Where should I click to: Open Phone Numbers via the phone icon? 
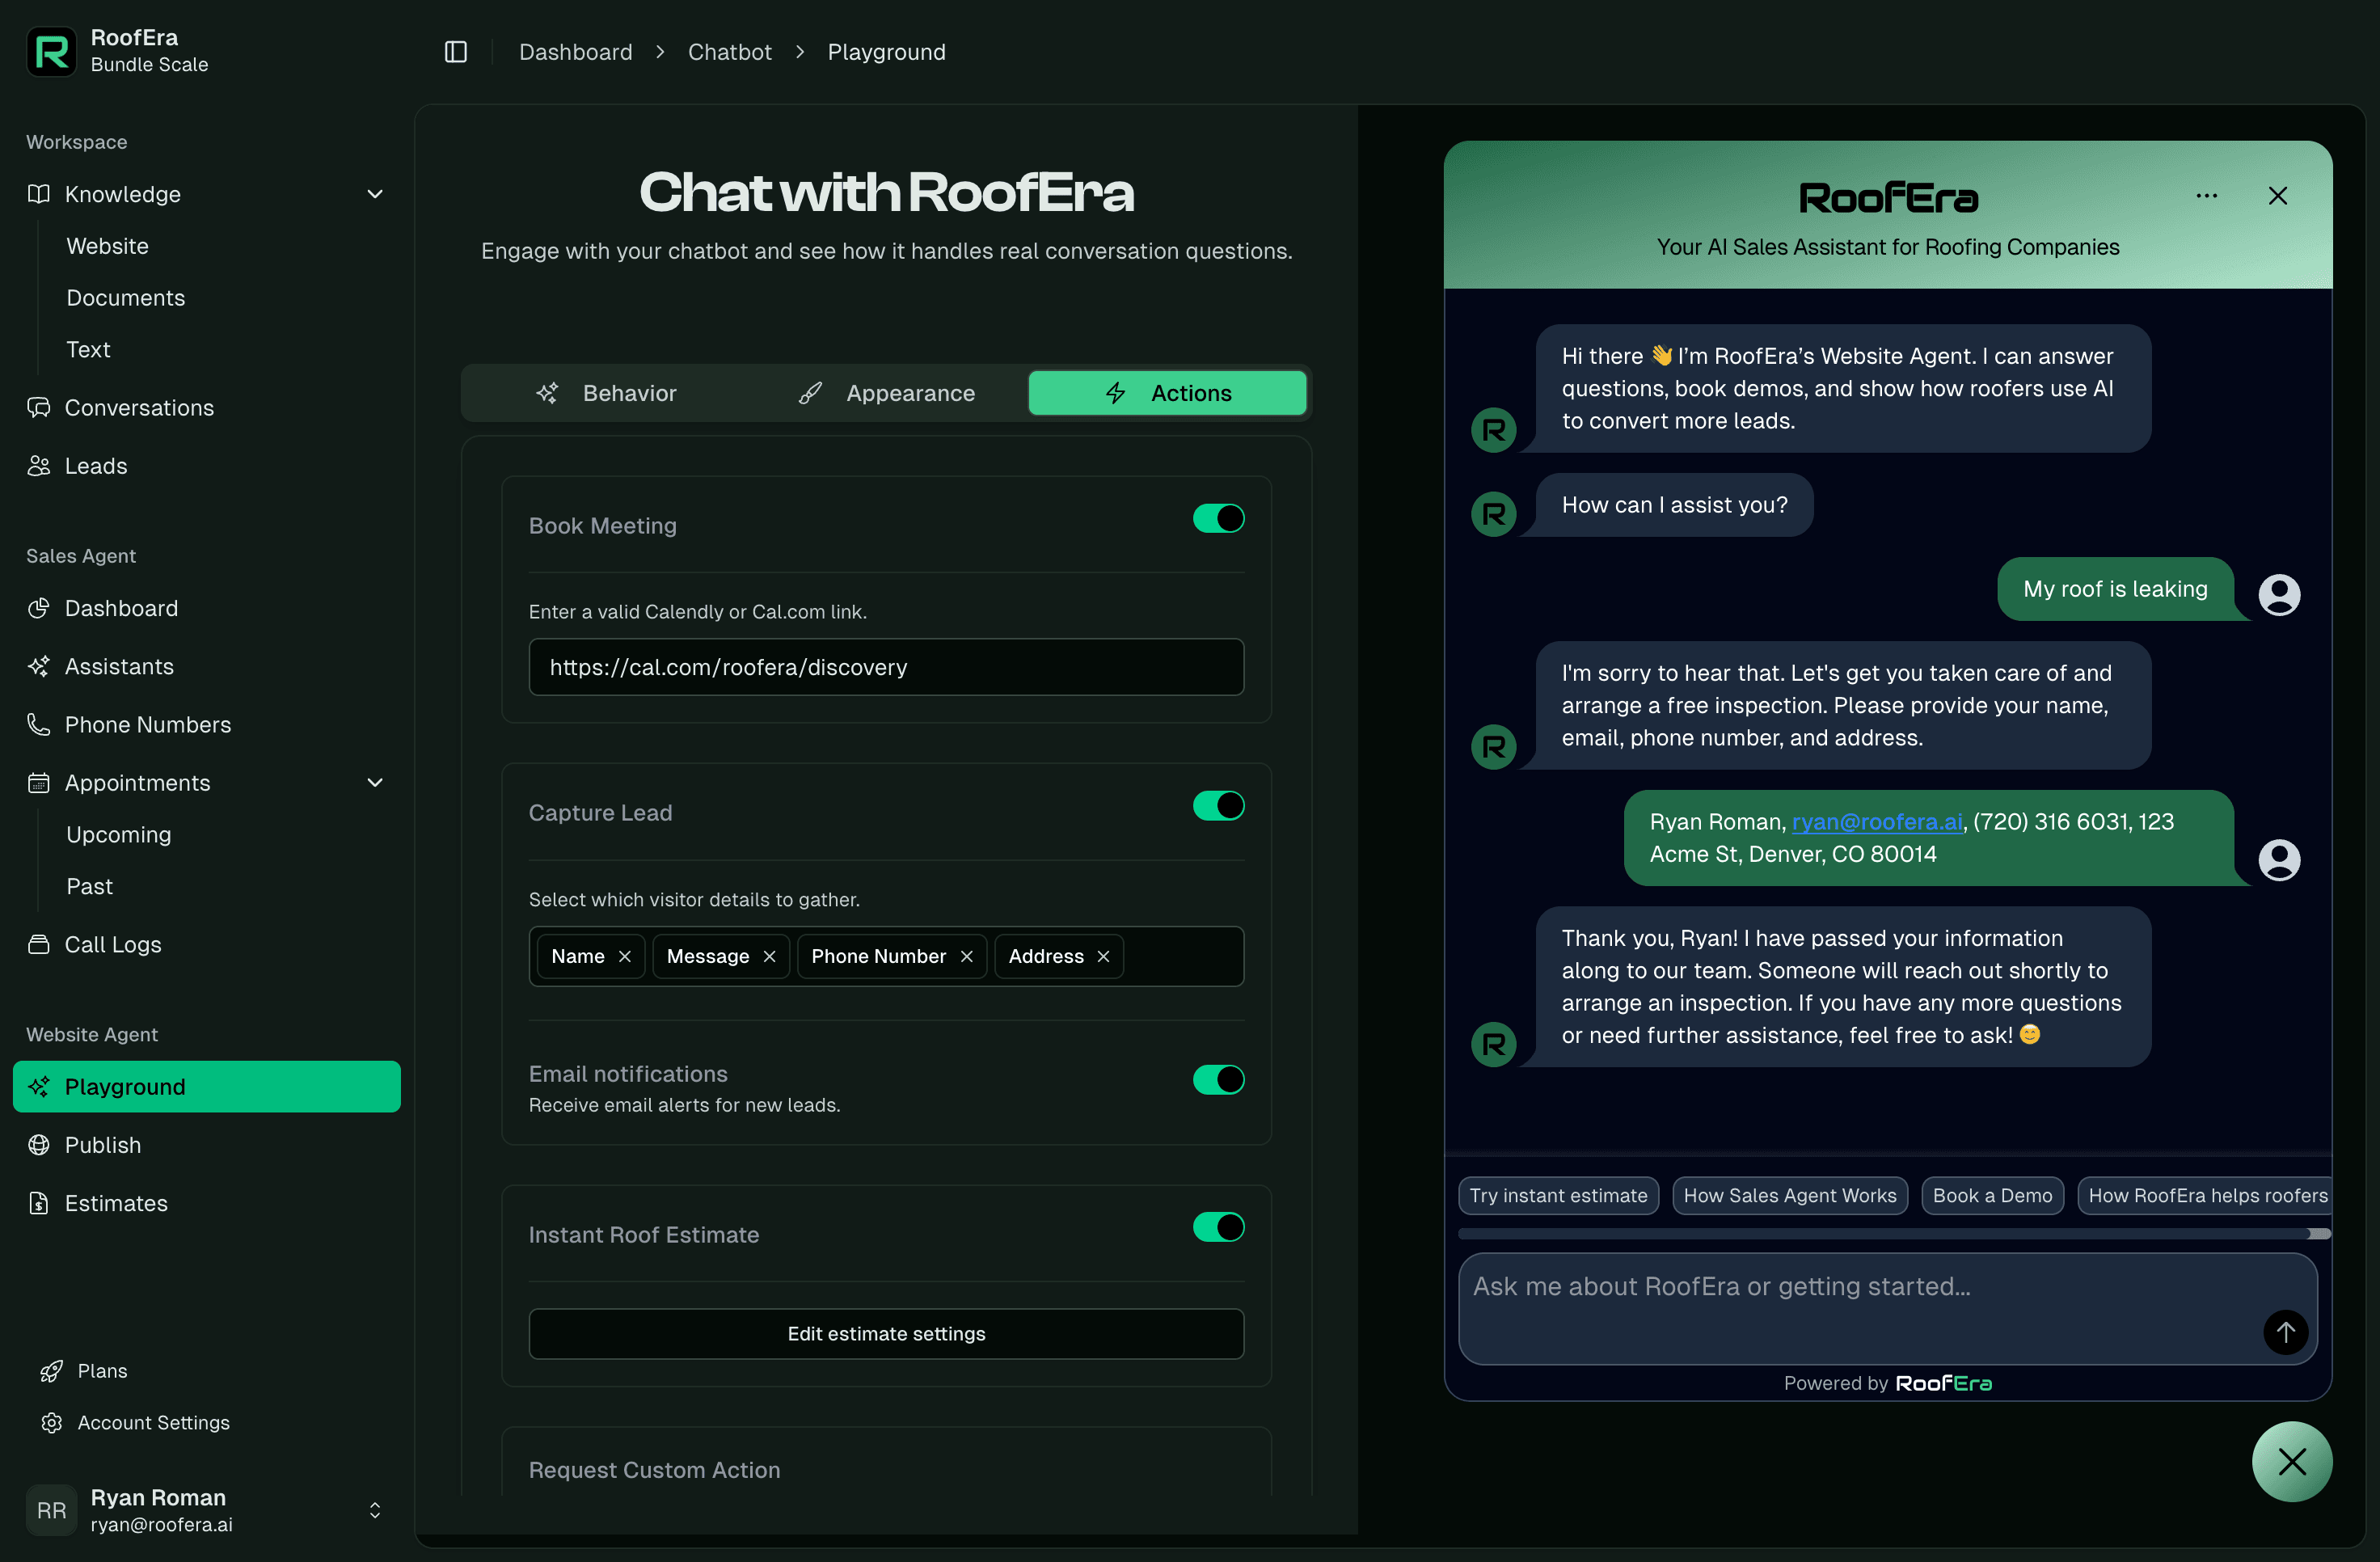click(x=38, y=724)
